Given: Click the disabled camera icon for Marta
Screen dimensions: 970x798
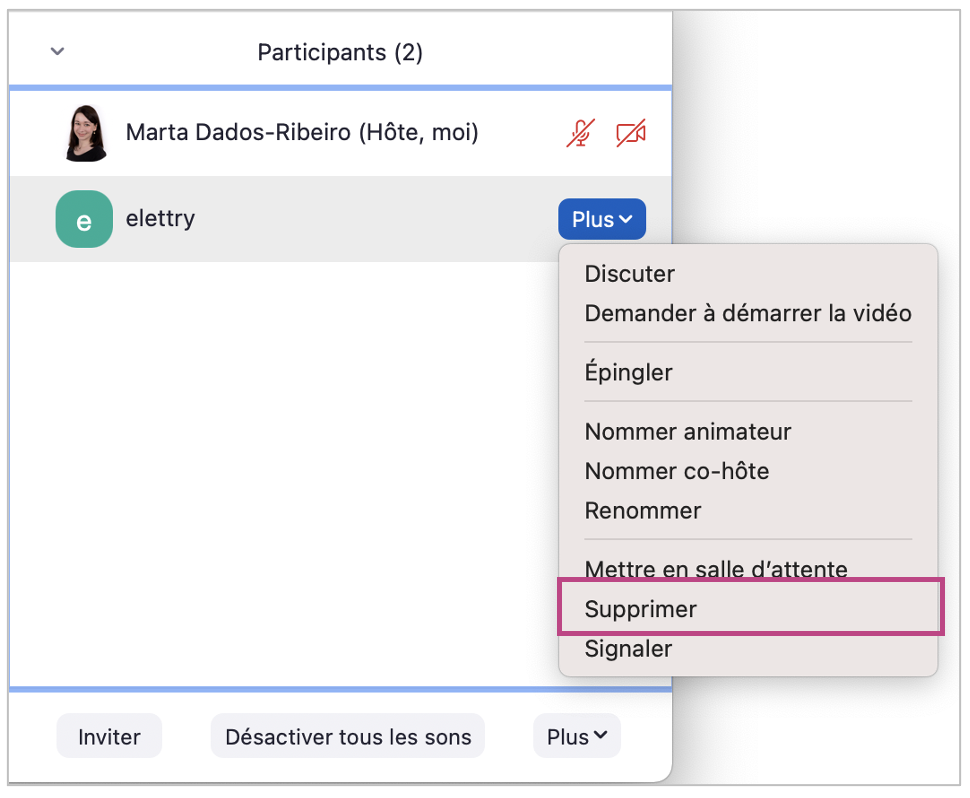Looking at the screenshot, I should [631, 133].
